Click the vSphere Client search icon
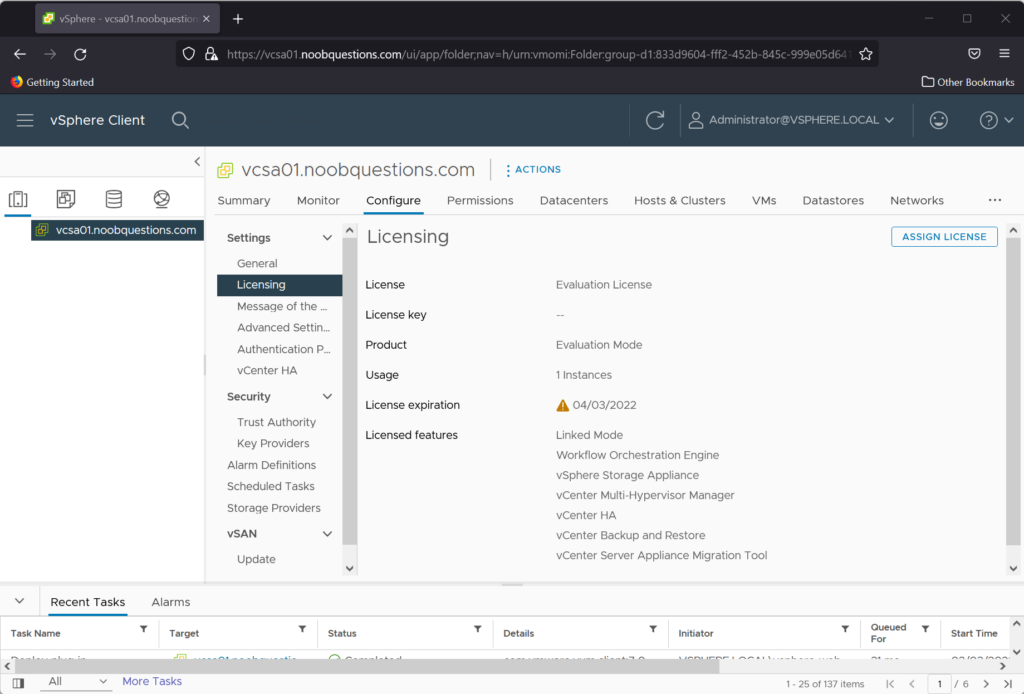Screen dimensions: 1024x694 [180, 120]
